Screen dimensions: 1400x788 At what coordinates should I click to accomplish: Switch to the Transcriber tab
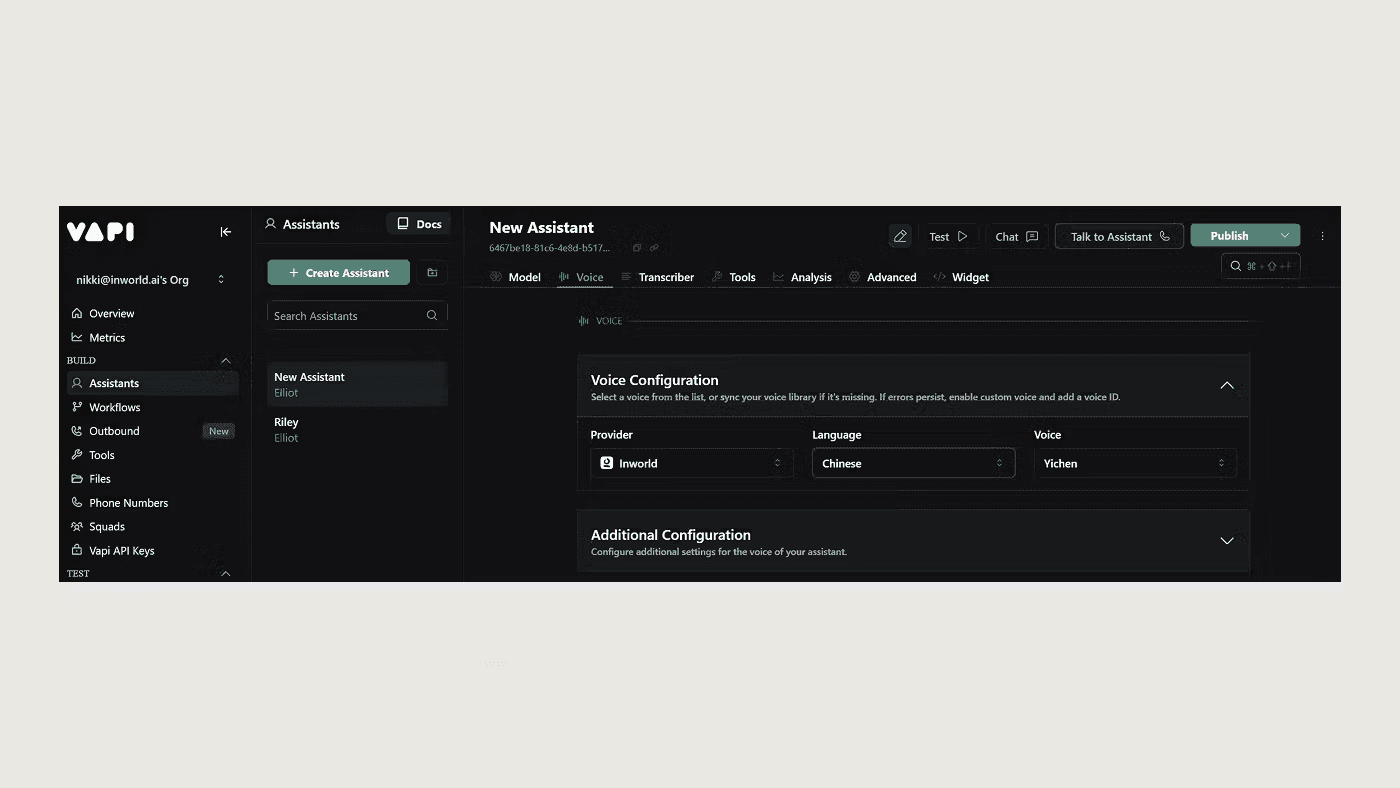point(657,277)
